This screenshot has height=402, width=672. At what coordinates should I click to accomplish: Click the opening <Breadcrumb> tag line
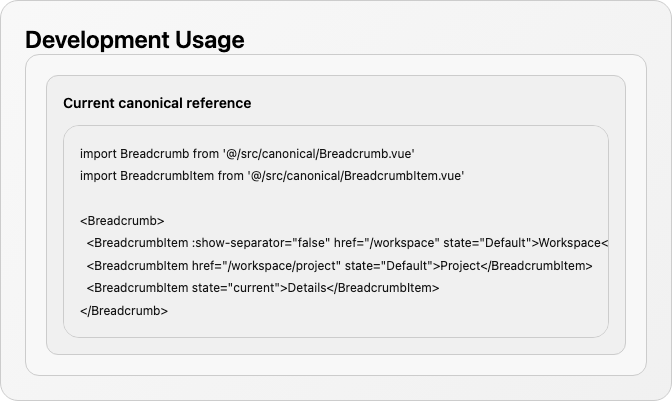click(122, 221)
